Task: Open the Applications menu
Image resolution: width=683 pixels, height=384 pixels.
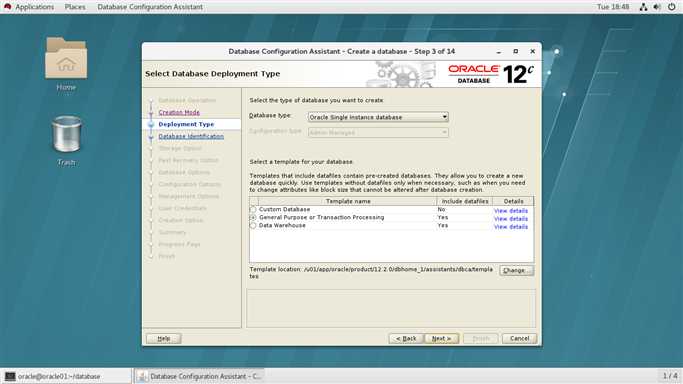Action: (34, 7)
